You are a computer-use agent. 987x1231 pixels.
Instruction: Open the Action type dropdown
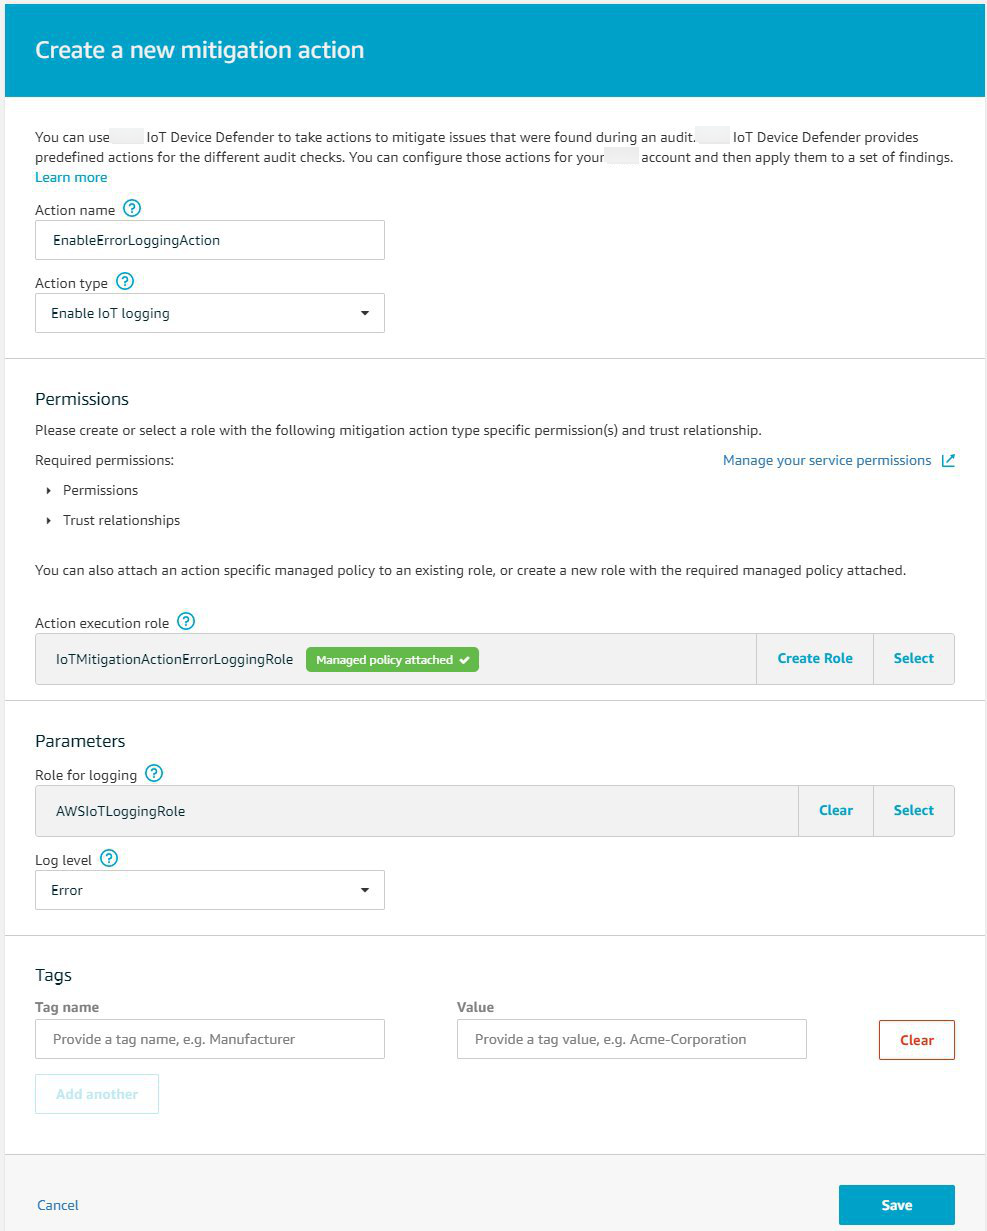point(210,313)
